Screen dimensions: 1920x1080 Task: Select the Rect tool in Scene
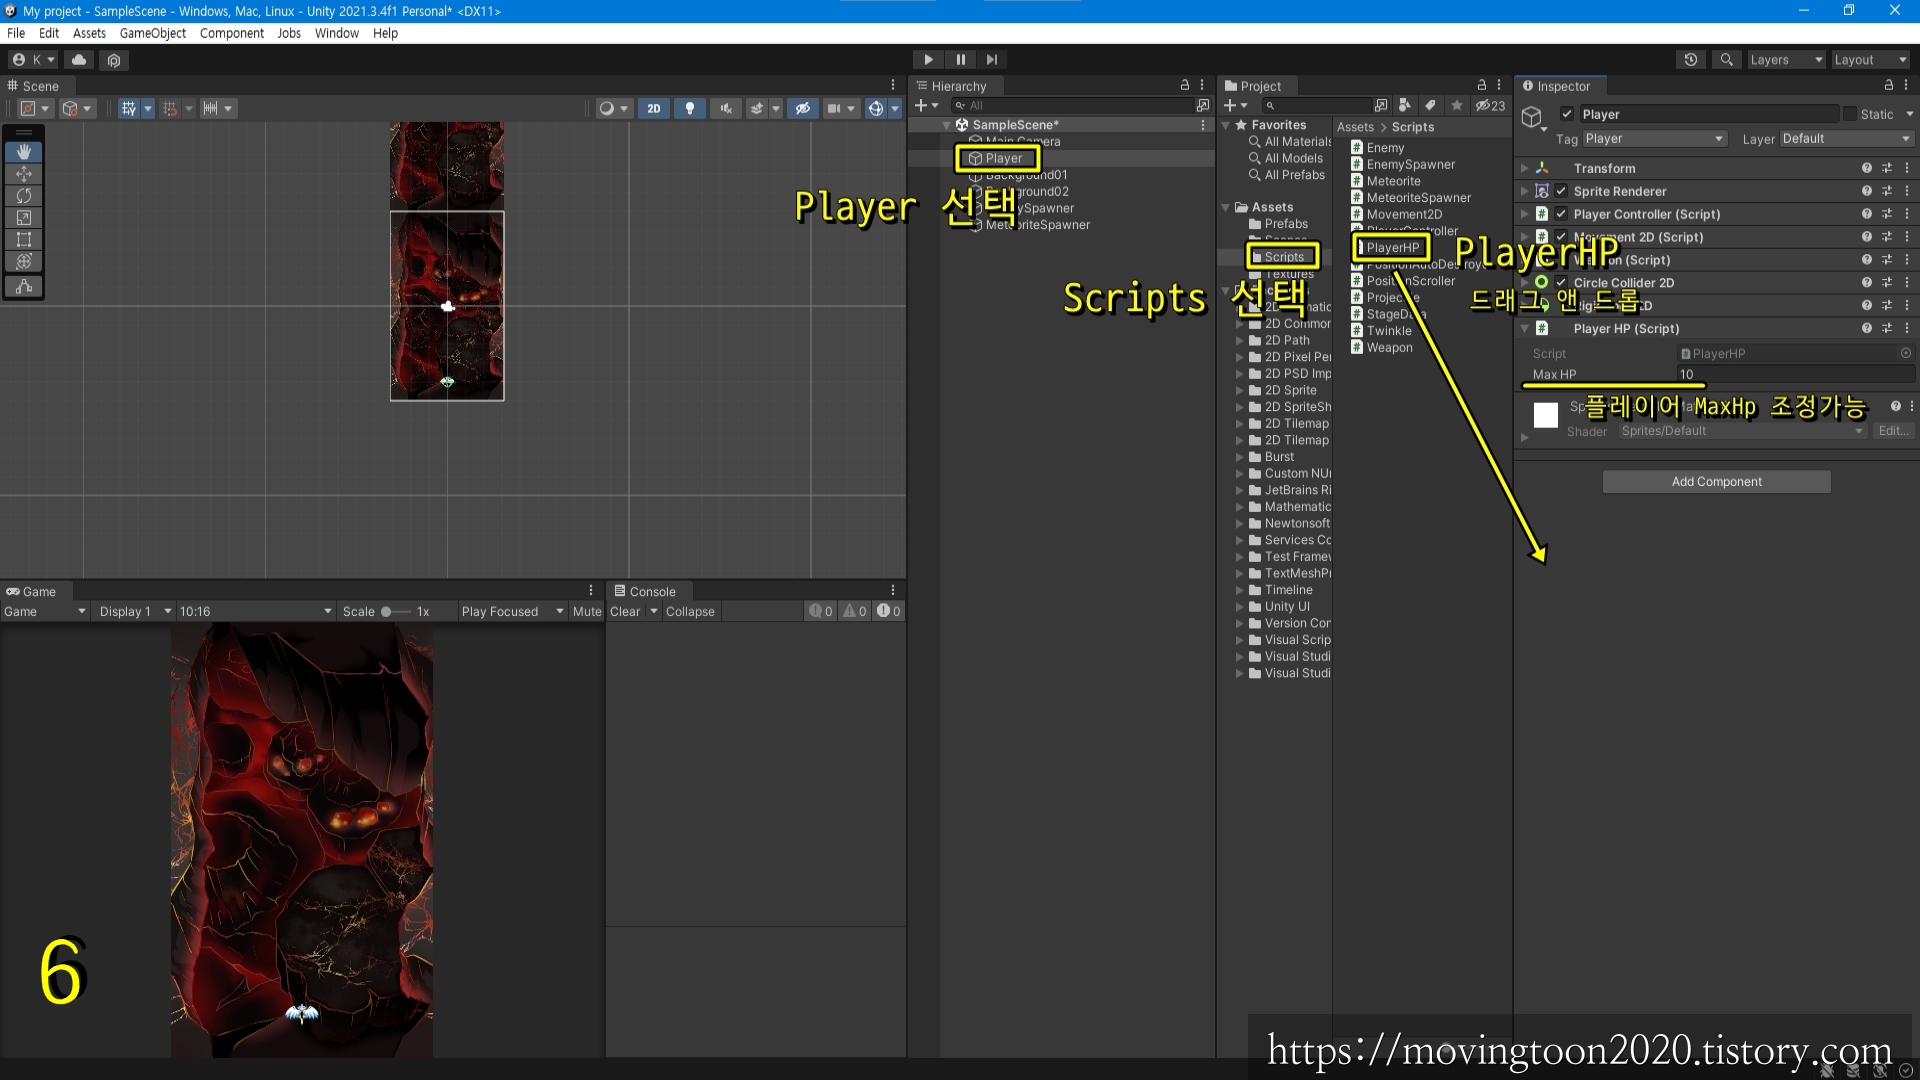(x=24, y=240)
